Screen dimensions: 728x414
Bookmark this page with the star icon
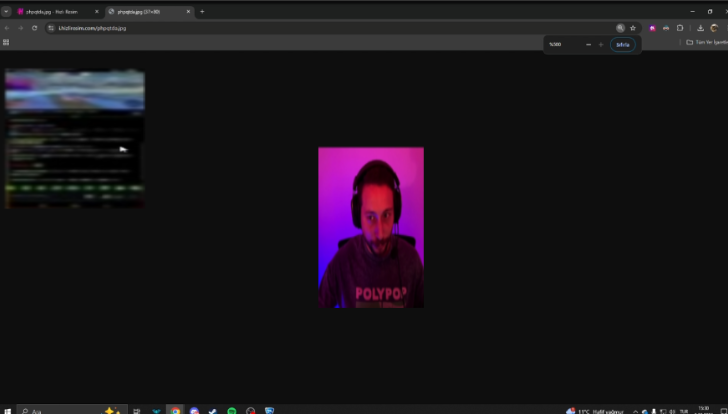click(x=633, y=28)
